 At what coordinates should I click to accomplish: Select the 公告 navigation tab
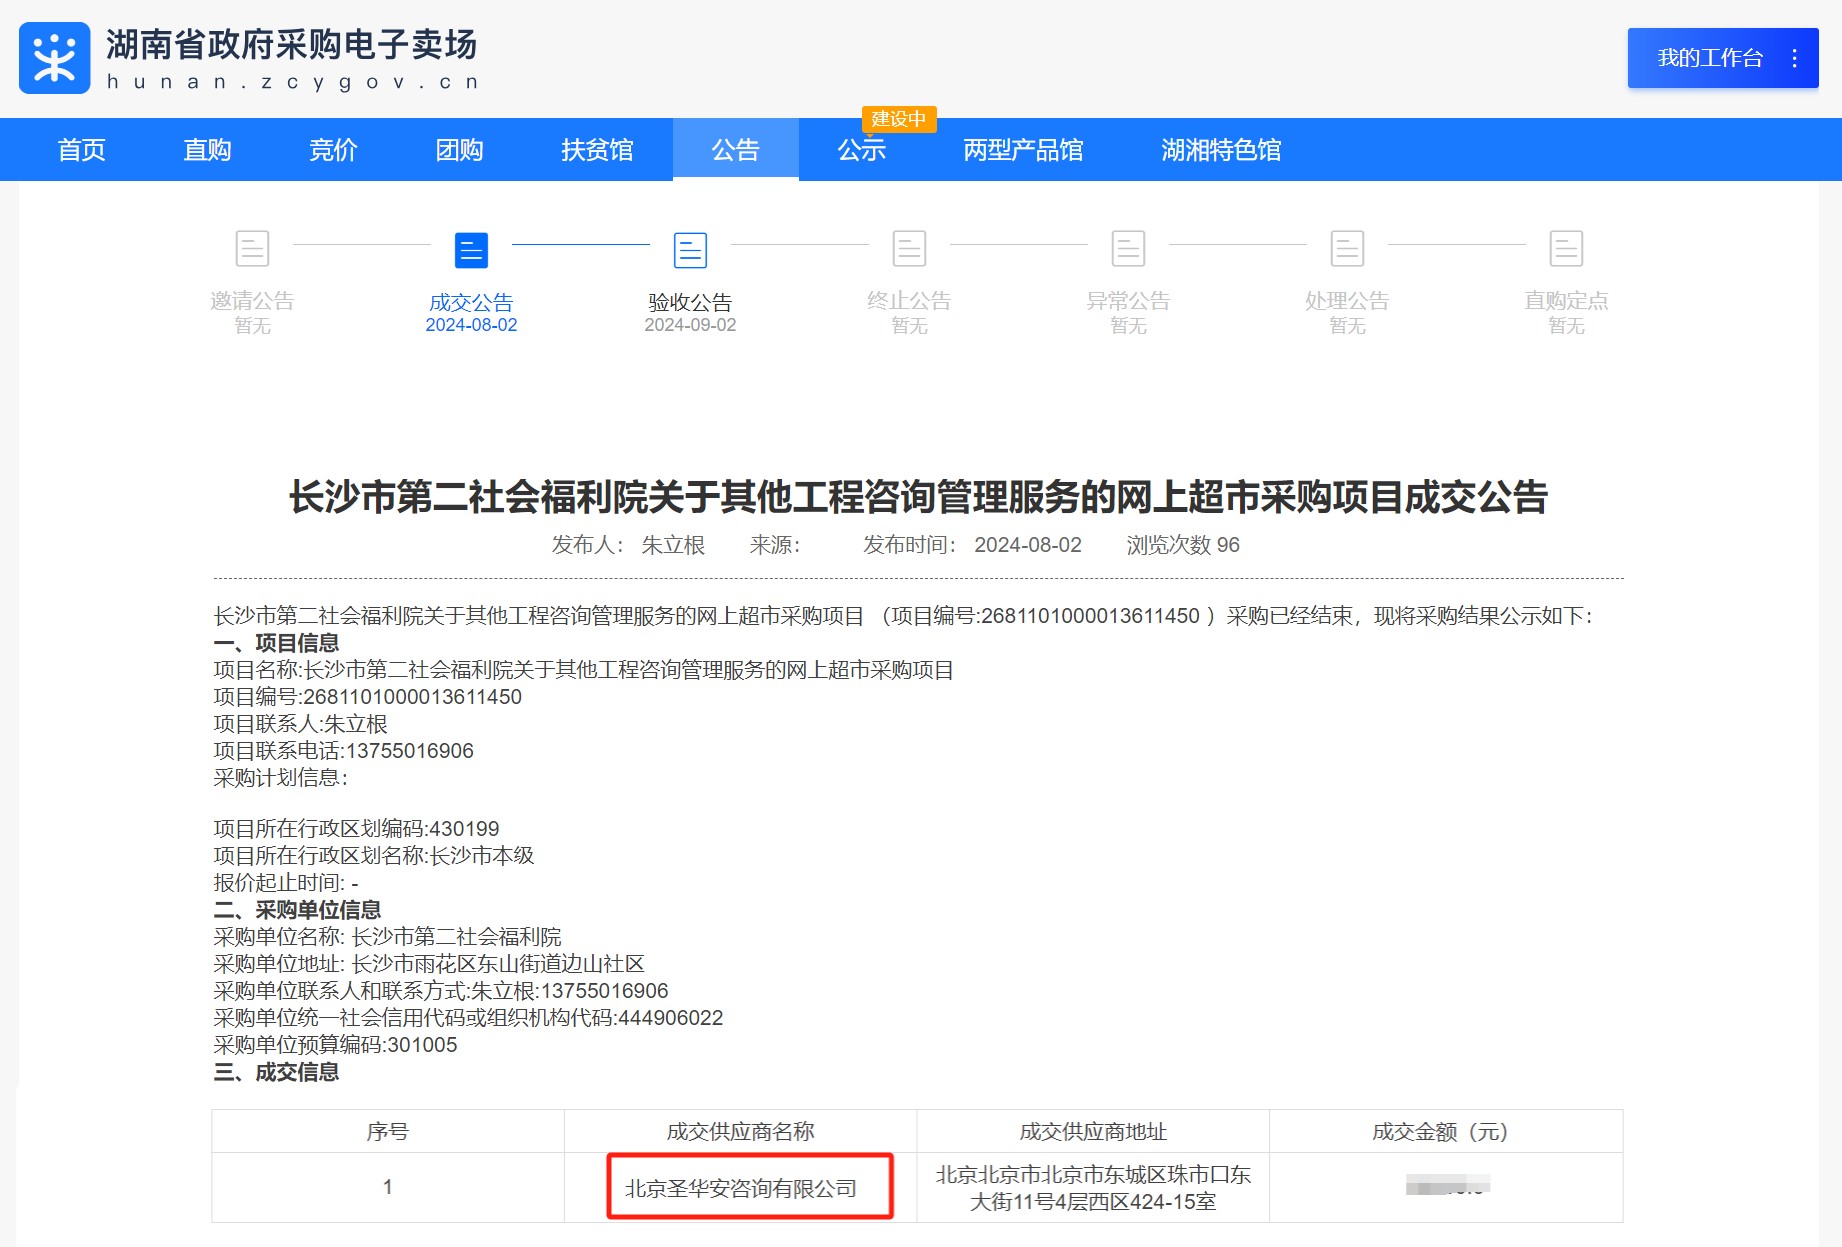735,150
